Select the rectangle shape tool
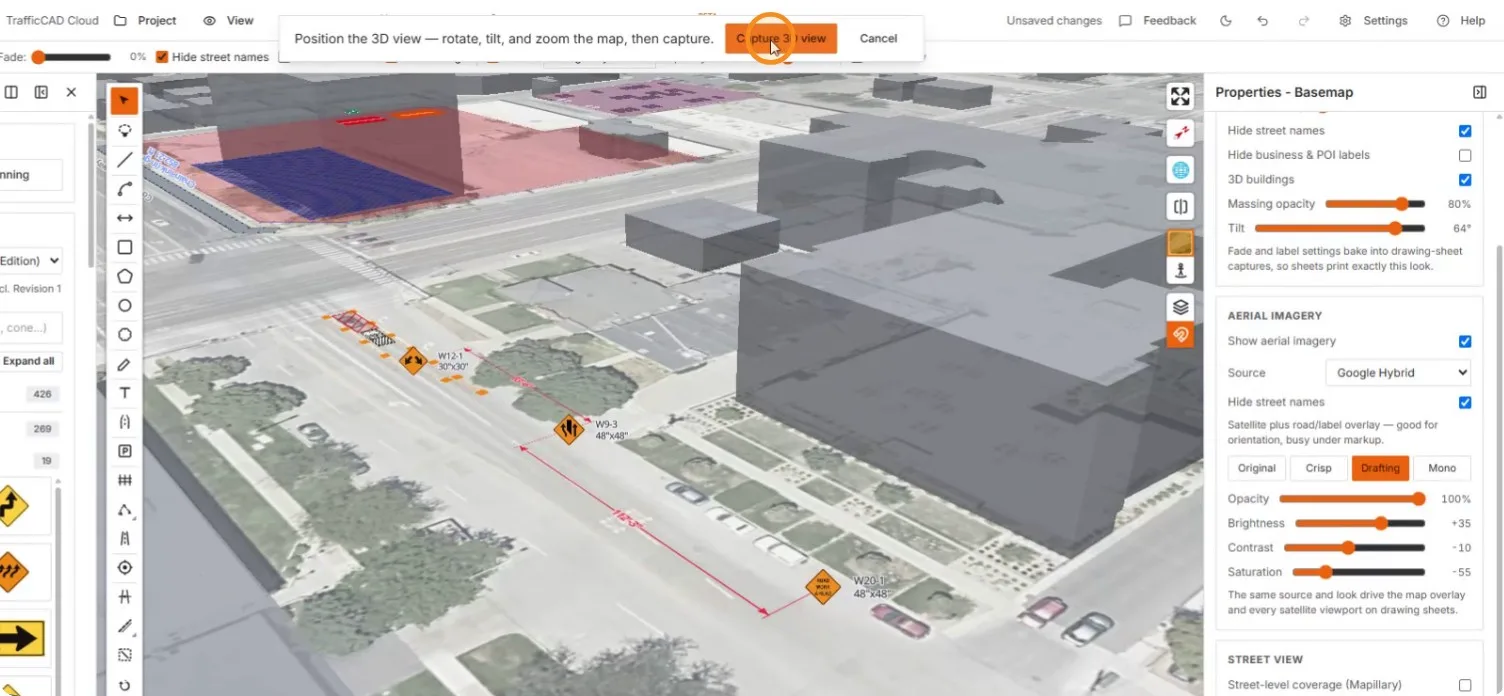The image size is (1504, 696). pos(125,247)
